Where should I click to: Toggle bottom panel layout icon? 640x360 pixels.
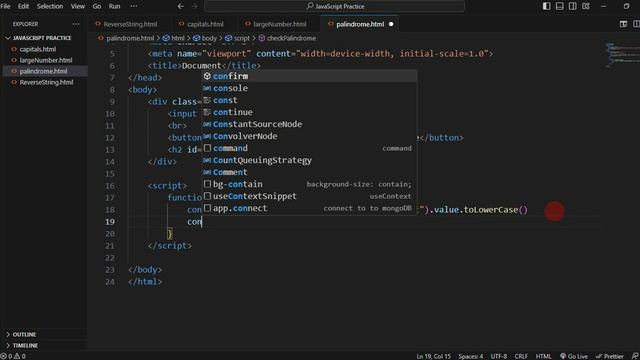[x=560, y=6]
